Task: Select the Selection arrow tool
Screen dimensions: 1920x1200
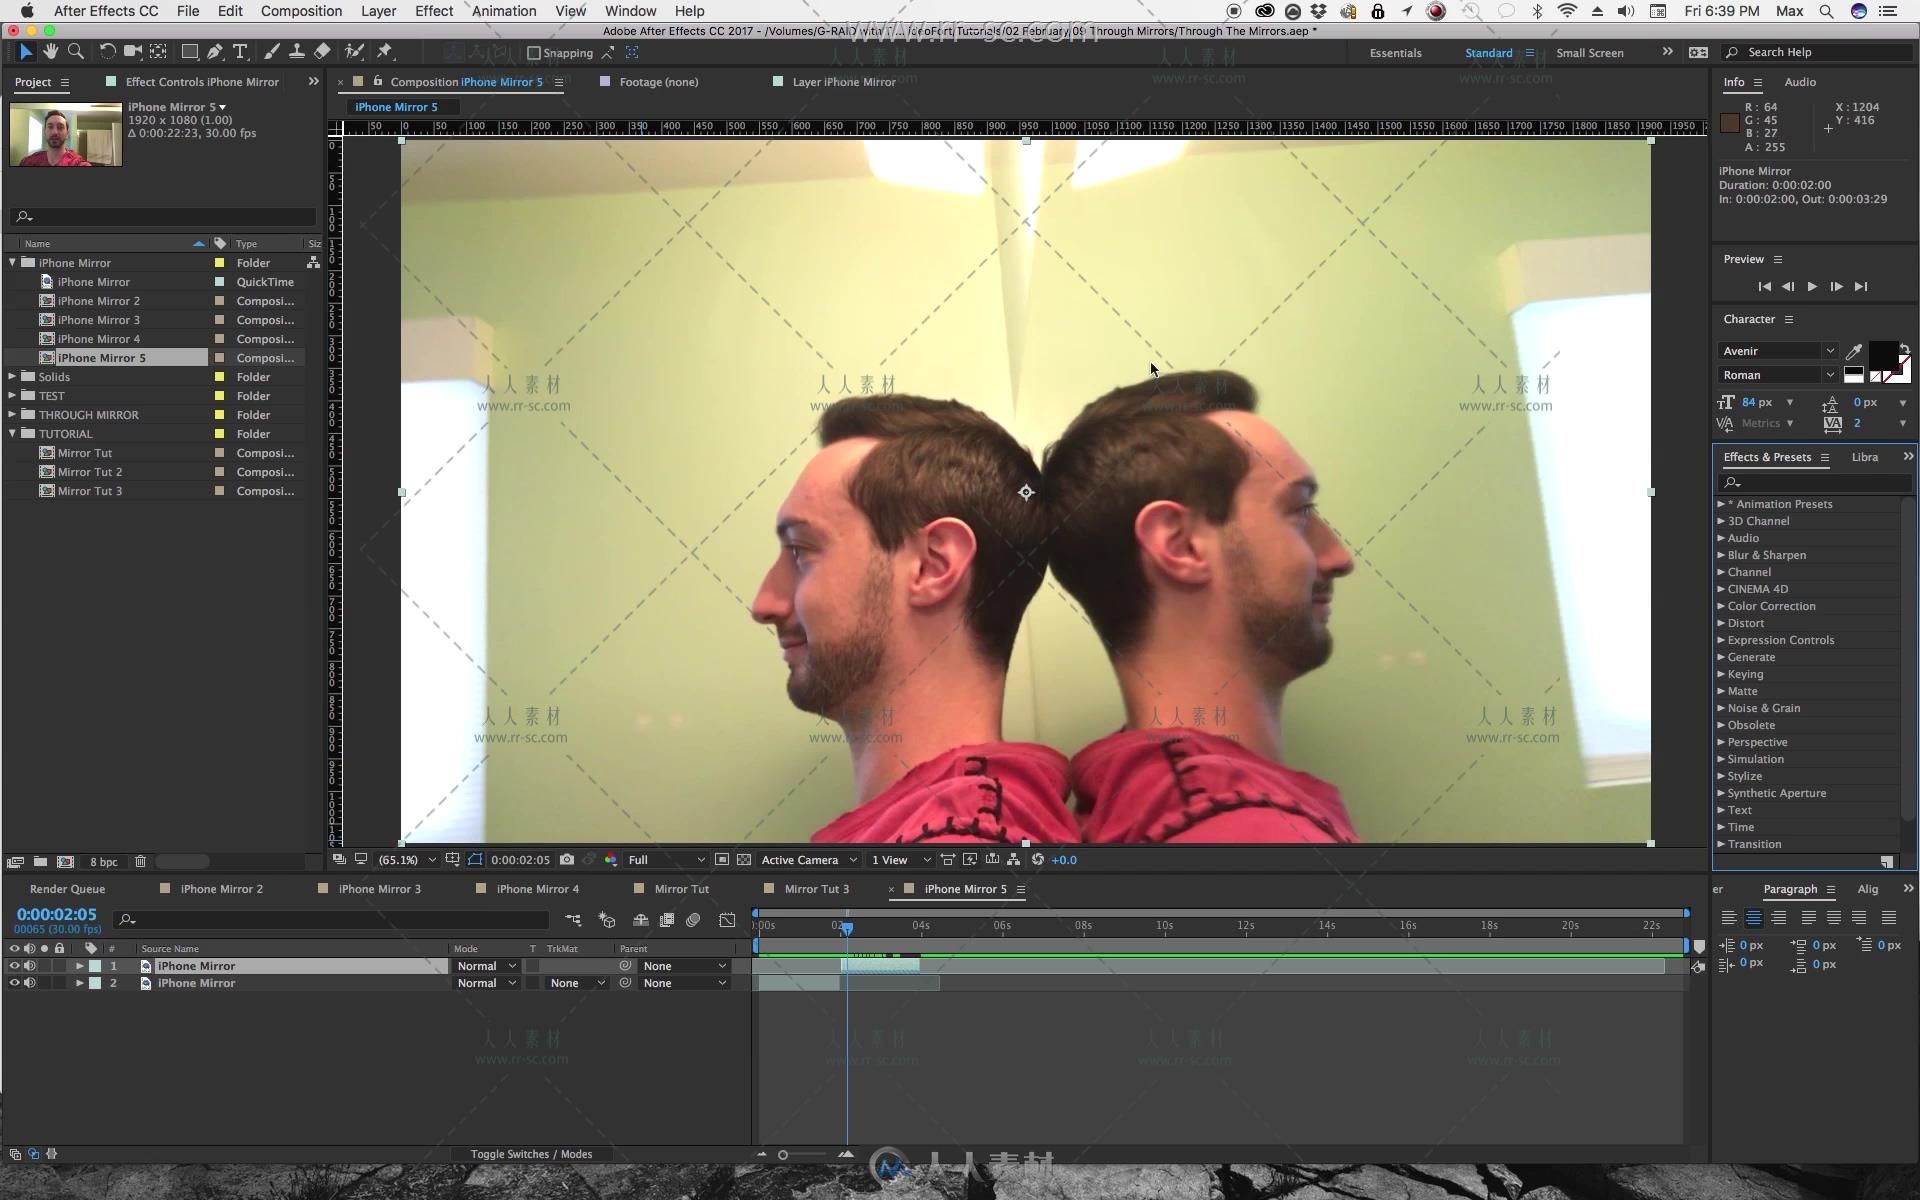Action: click(26, 52)
